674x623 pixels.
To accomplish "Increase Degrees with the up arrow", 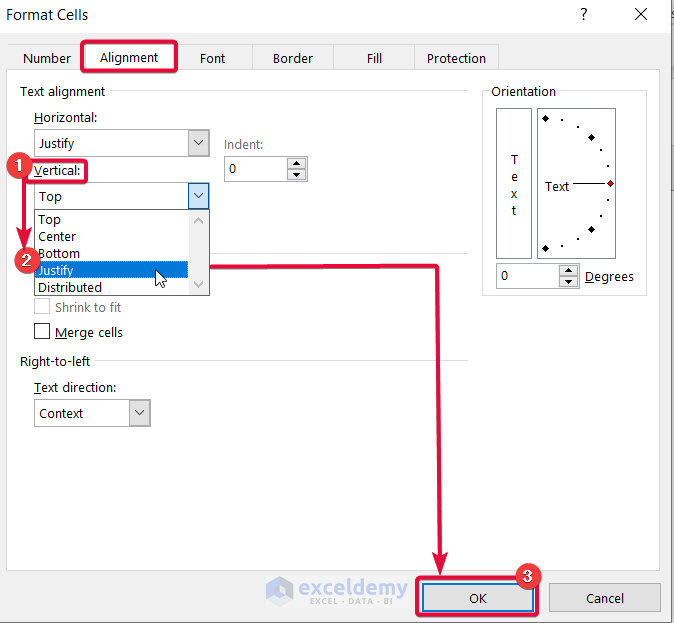I will [x=569, y=270].
